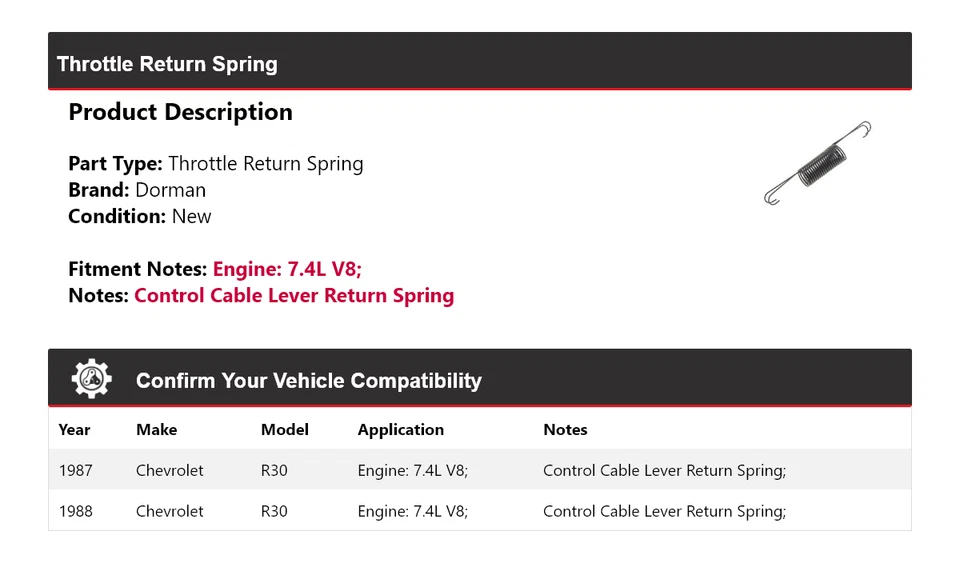Click the Notes column header
This screenshot has height=563, width=960.
pos(565,430)
